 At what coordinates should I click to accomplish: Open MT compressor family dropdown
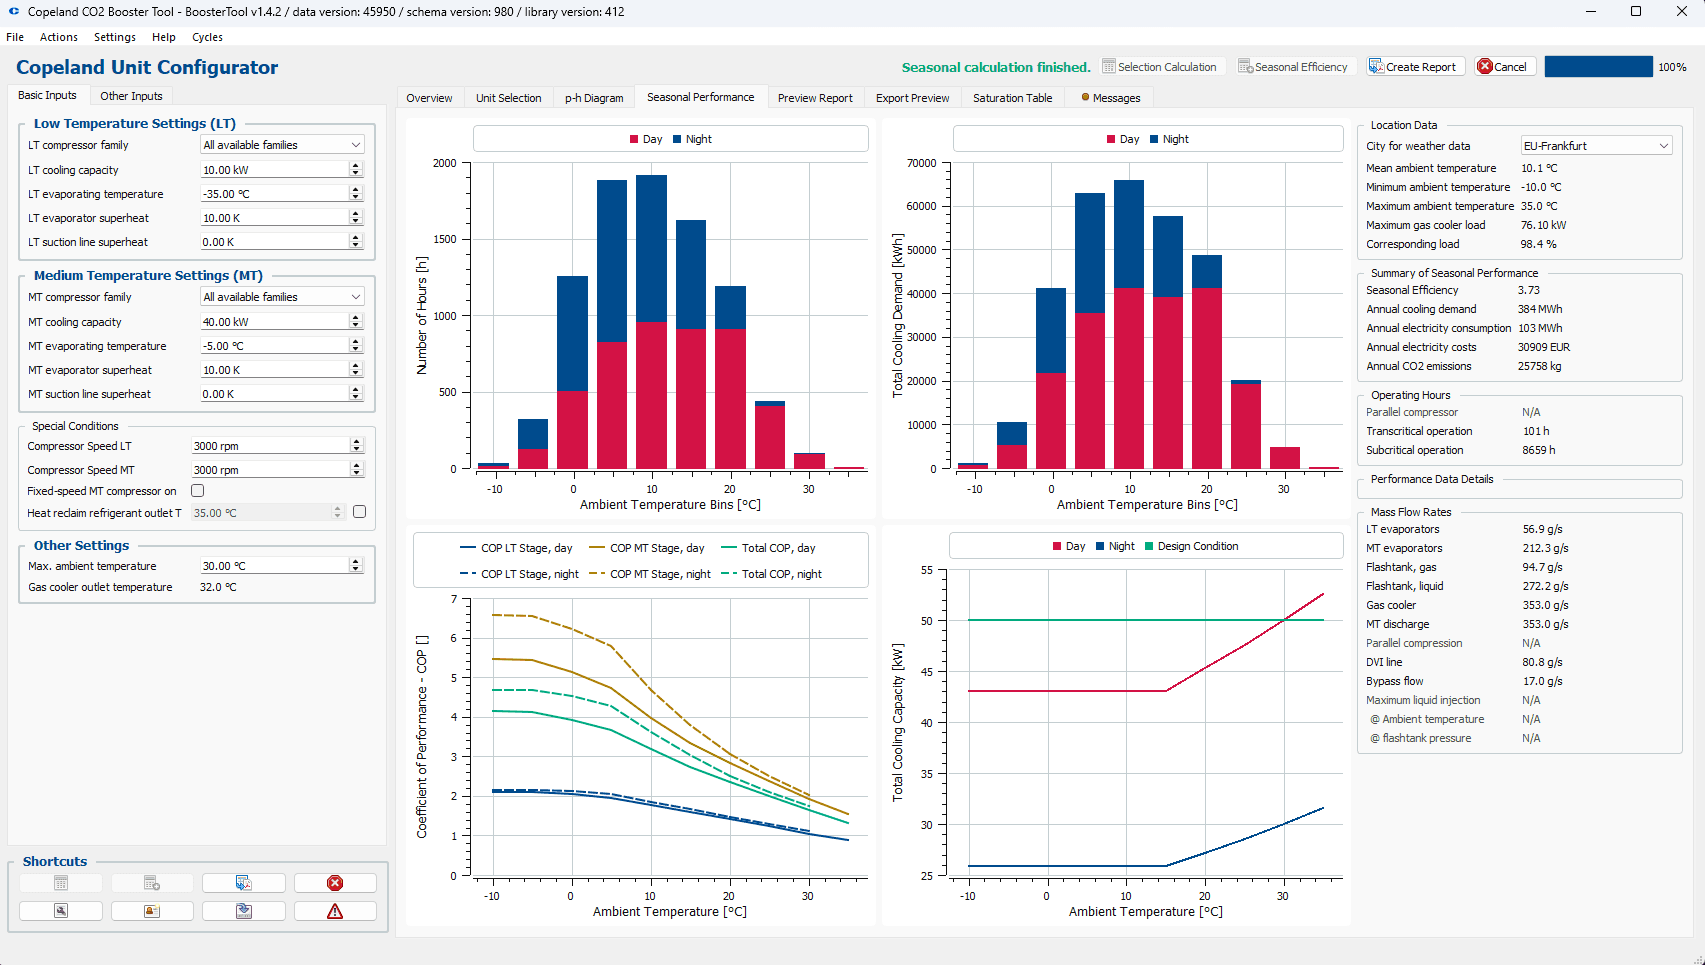coord(283,297)
